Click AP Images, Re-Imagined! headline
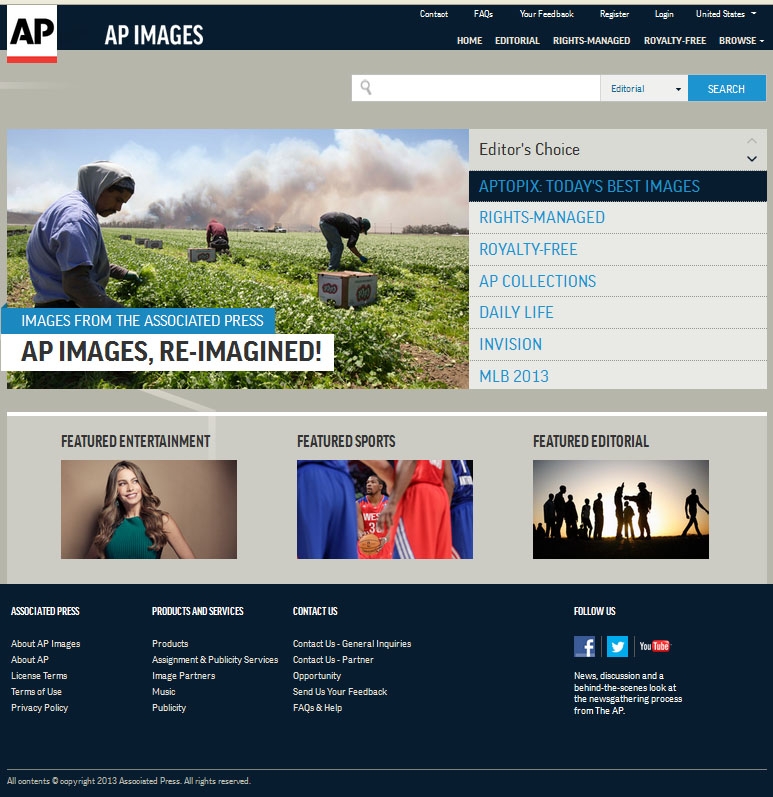Screen dimensions: 773x797 tap(171, 352)
